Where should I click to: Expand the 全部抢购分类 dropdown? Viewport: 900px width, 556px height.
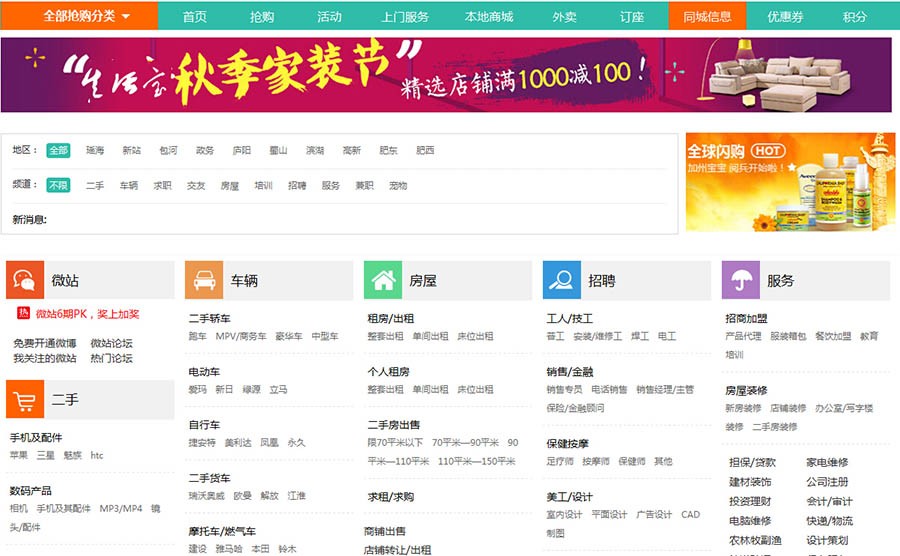(86, 16)
